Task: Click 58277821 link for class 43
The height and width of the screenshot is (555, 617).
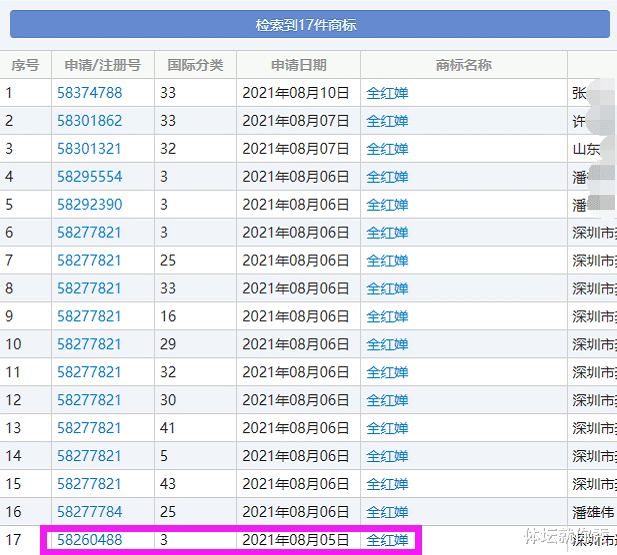Action: 89,485
